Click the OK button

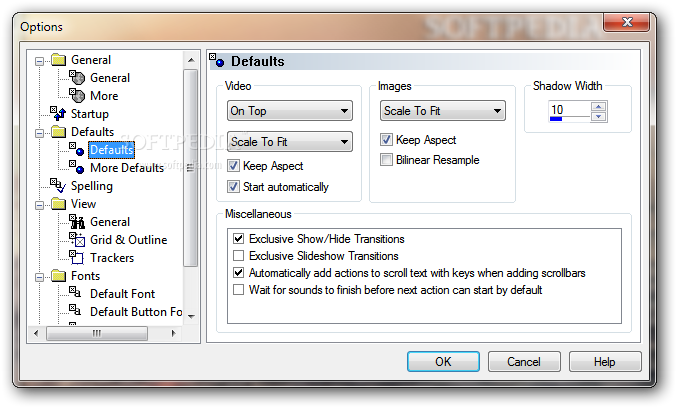443,361
